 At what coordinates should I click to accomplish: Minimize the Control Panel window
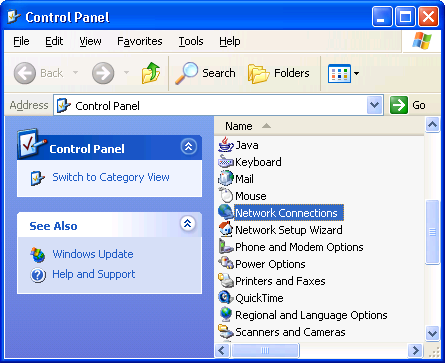[382, 17]
